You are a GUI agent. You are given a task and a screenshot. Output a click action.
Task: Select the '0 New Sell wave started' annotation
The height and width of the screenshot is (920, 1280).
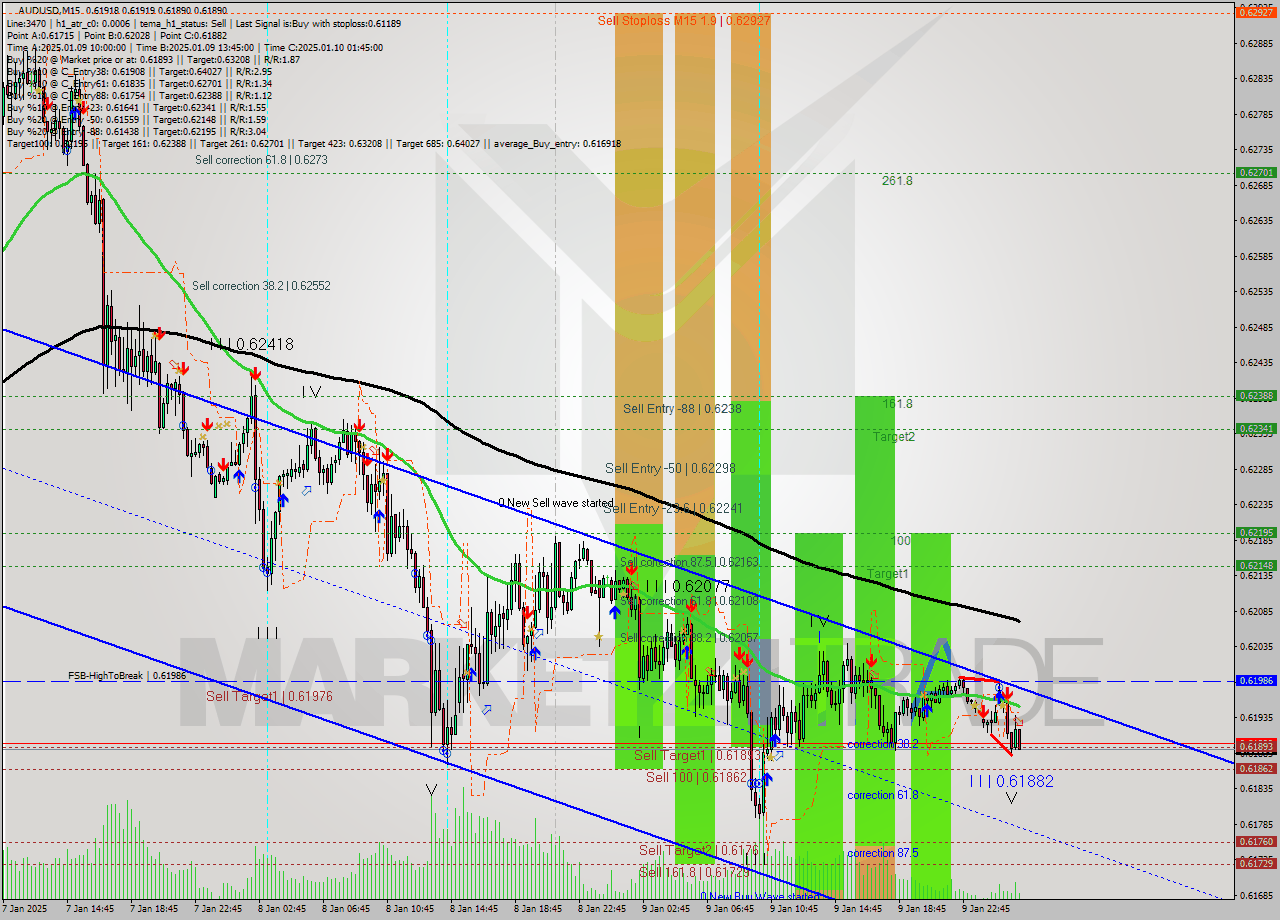[556, 503]
